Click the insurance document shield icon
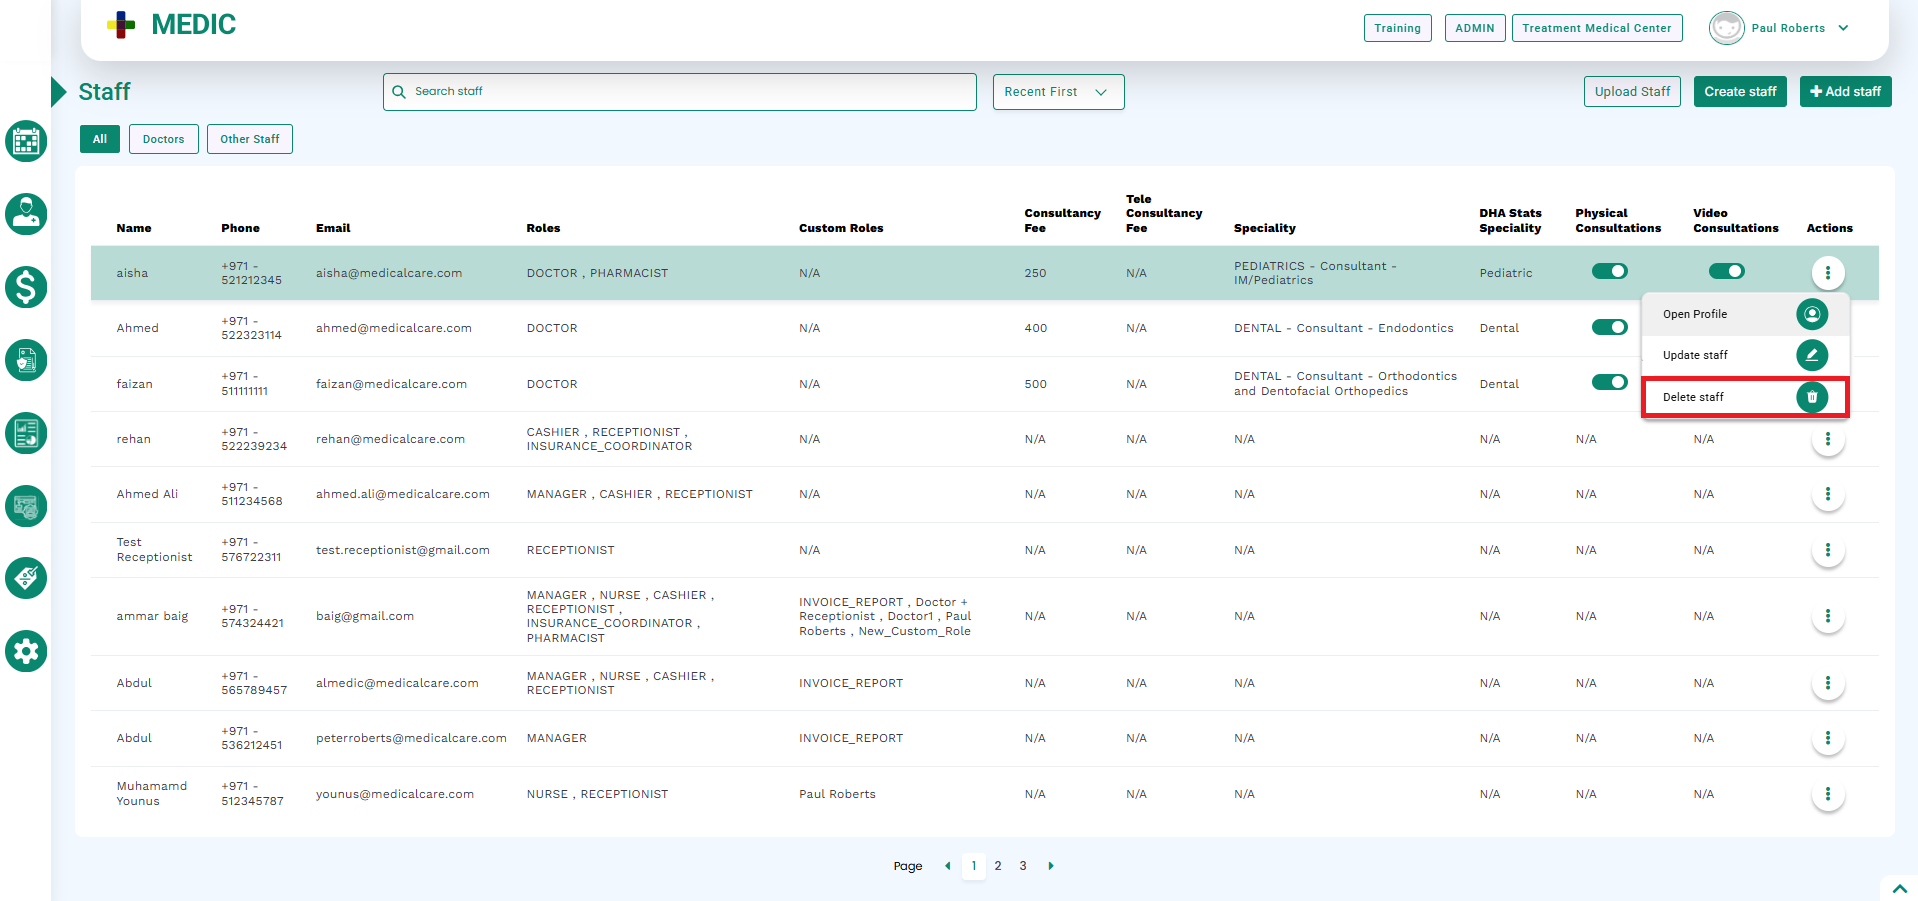1918x901 pixels. click(26, 360)
